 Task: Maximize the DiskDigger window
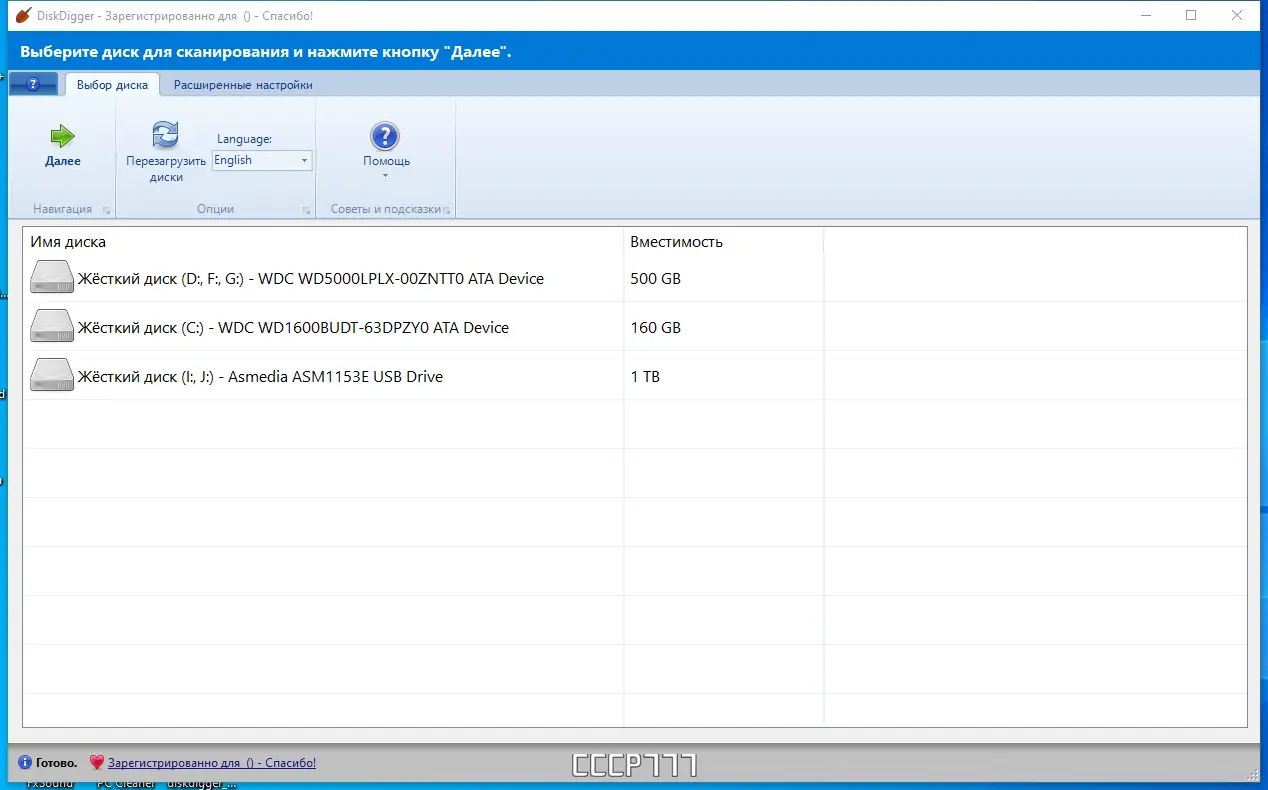(x=1191, y=16)
